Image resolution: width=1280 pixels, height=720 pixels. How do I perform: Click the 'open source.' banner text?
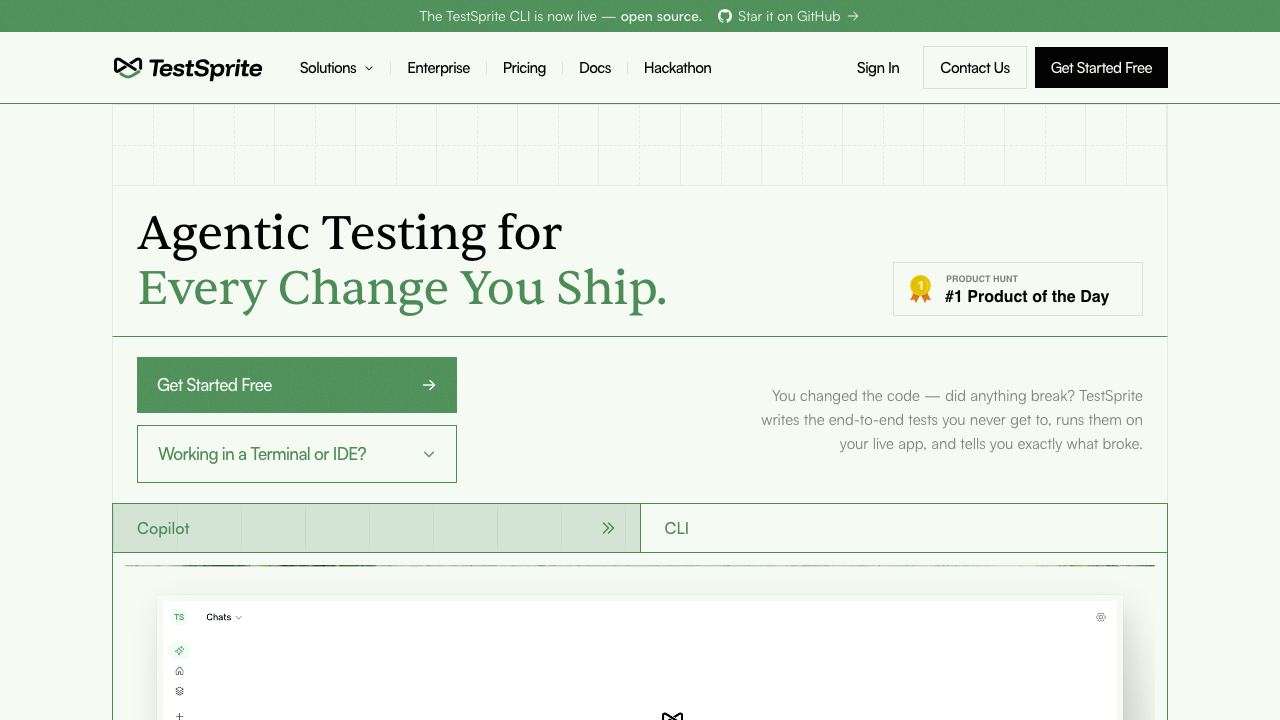[661, 16]
